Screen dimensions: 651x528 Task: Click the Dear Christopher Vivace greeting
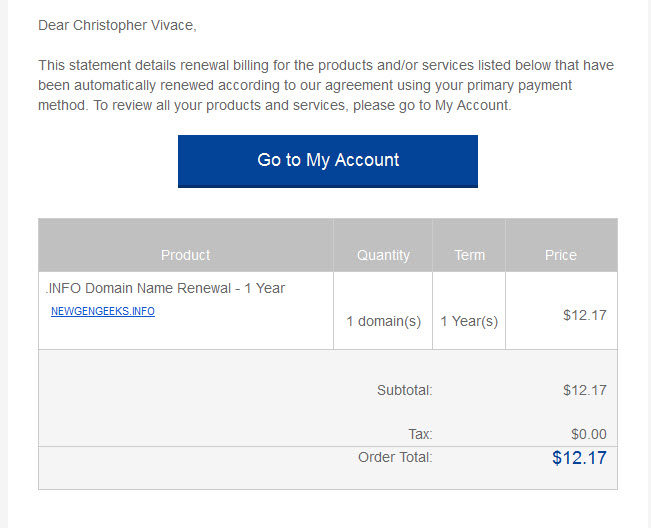click(x=117, y=25)
